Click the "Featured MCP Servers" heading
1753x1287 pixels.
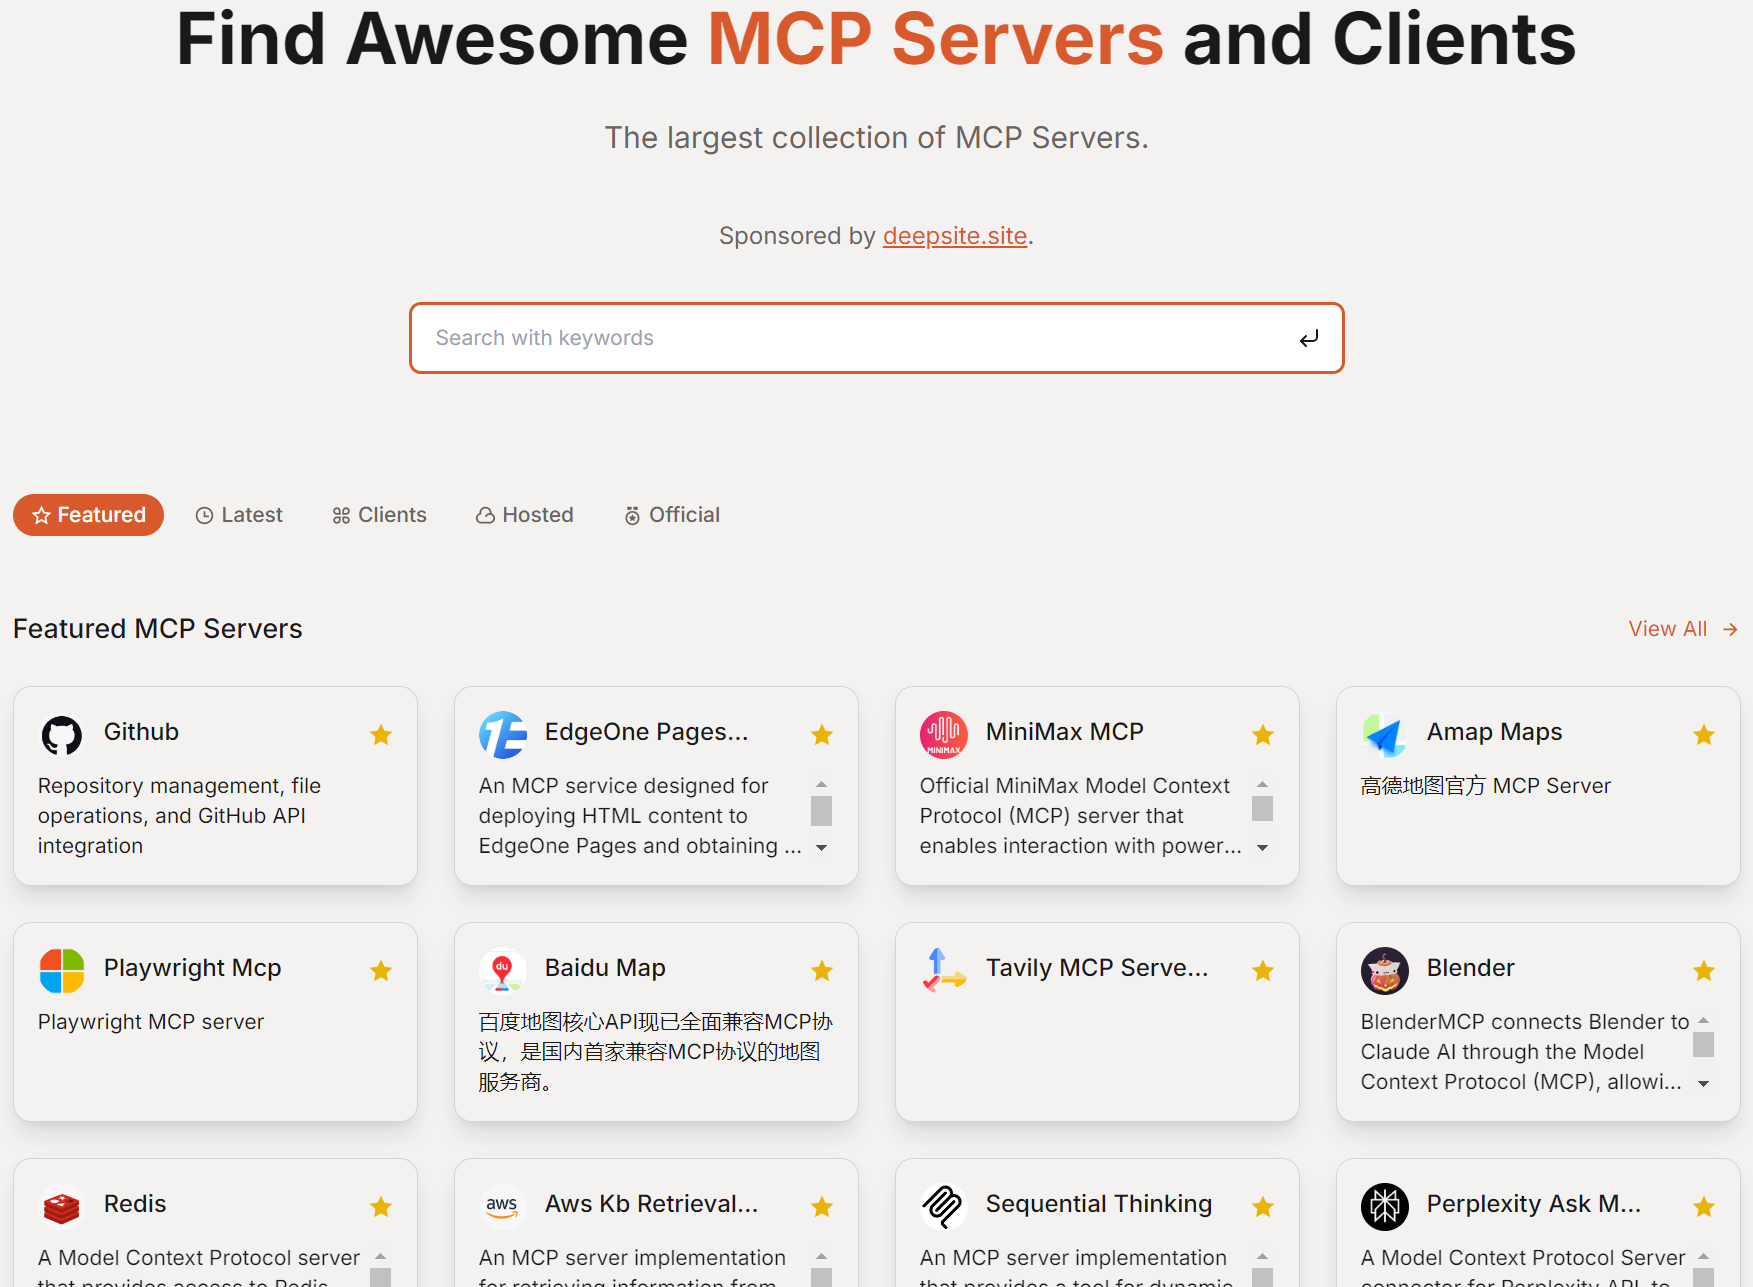click(158, 629)
